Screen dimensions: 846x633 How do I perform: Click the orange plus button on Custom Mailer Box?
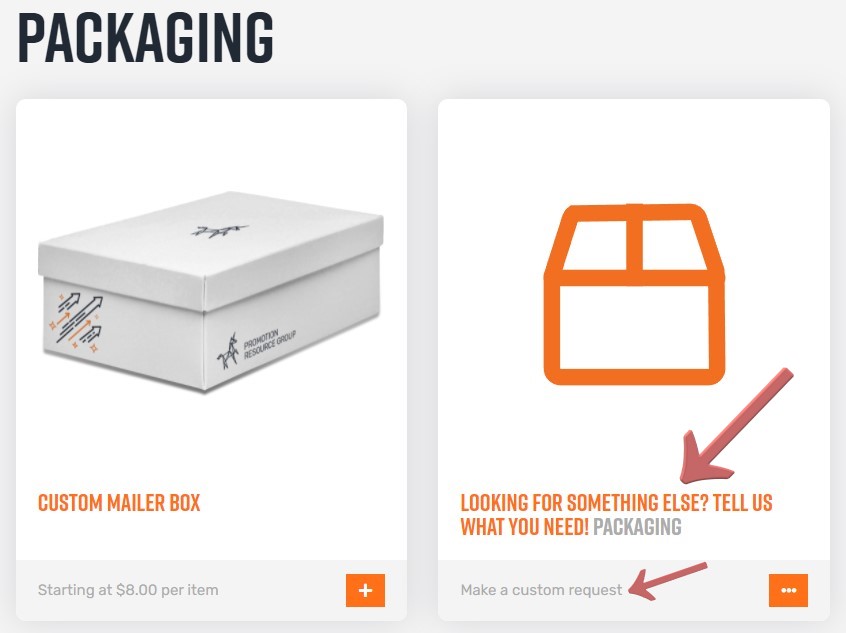tap(365, 590)
